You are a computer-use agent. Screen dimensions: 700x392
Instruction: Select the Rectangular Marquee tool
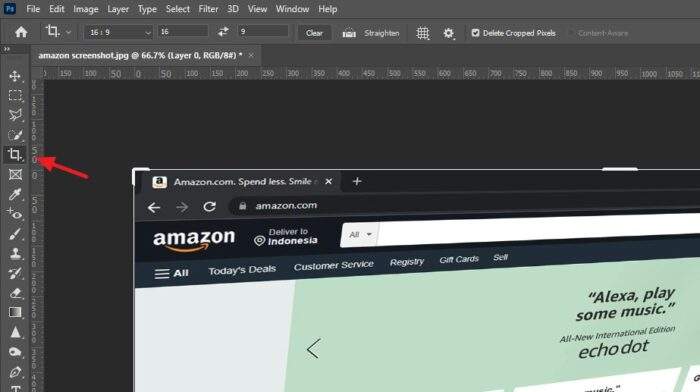(15, 96)
